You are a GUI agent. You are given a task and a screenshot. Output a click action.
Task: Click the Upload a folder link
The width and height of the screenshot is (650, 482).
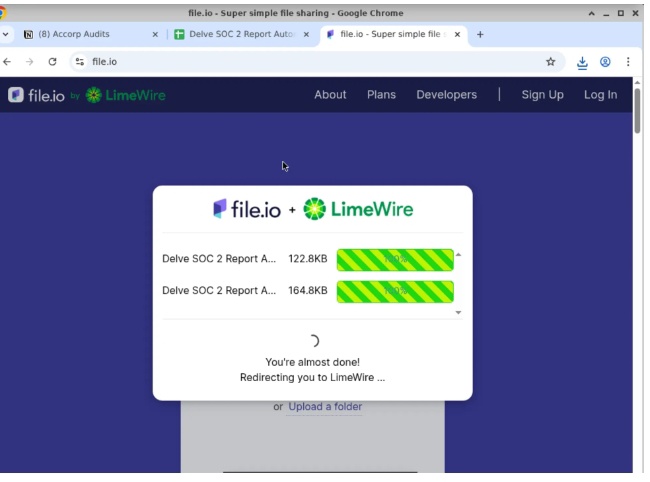(x=325, y=407)
